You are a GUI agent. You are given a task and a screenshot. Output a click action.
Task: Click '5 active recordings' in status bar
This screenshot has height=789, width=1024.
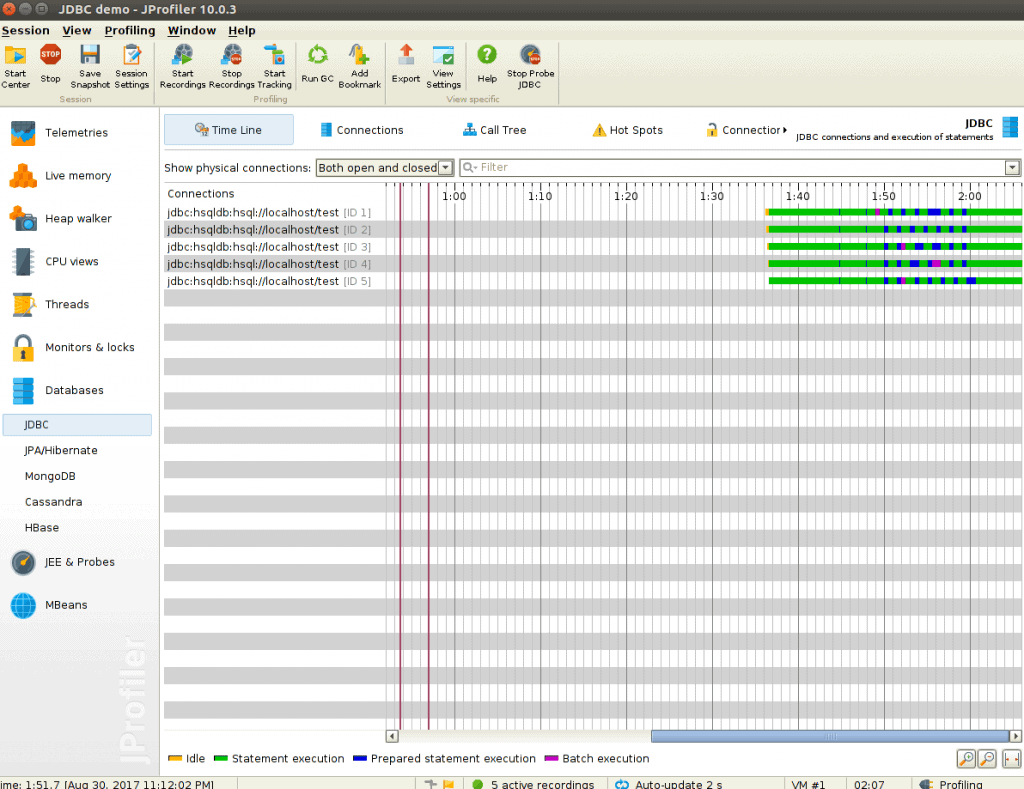(542, 784)
